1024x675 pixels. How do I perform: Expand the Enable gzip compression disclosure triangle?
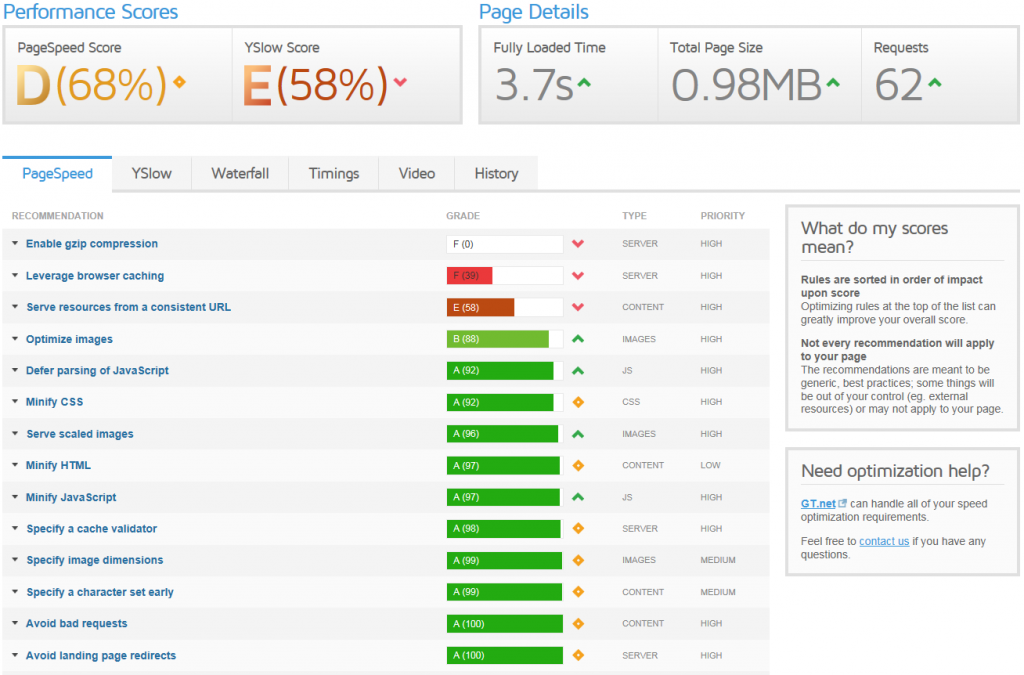coord(15,243)
